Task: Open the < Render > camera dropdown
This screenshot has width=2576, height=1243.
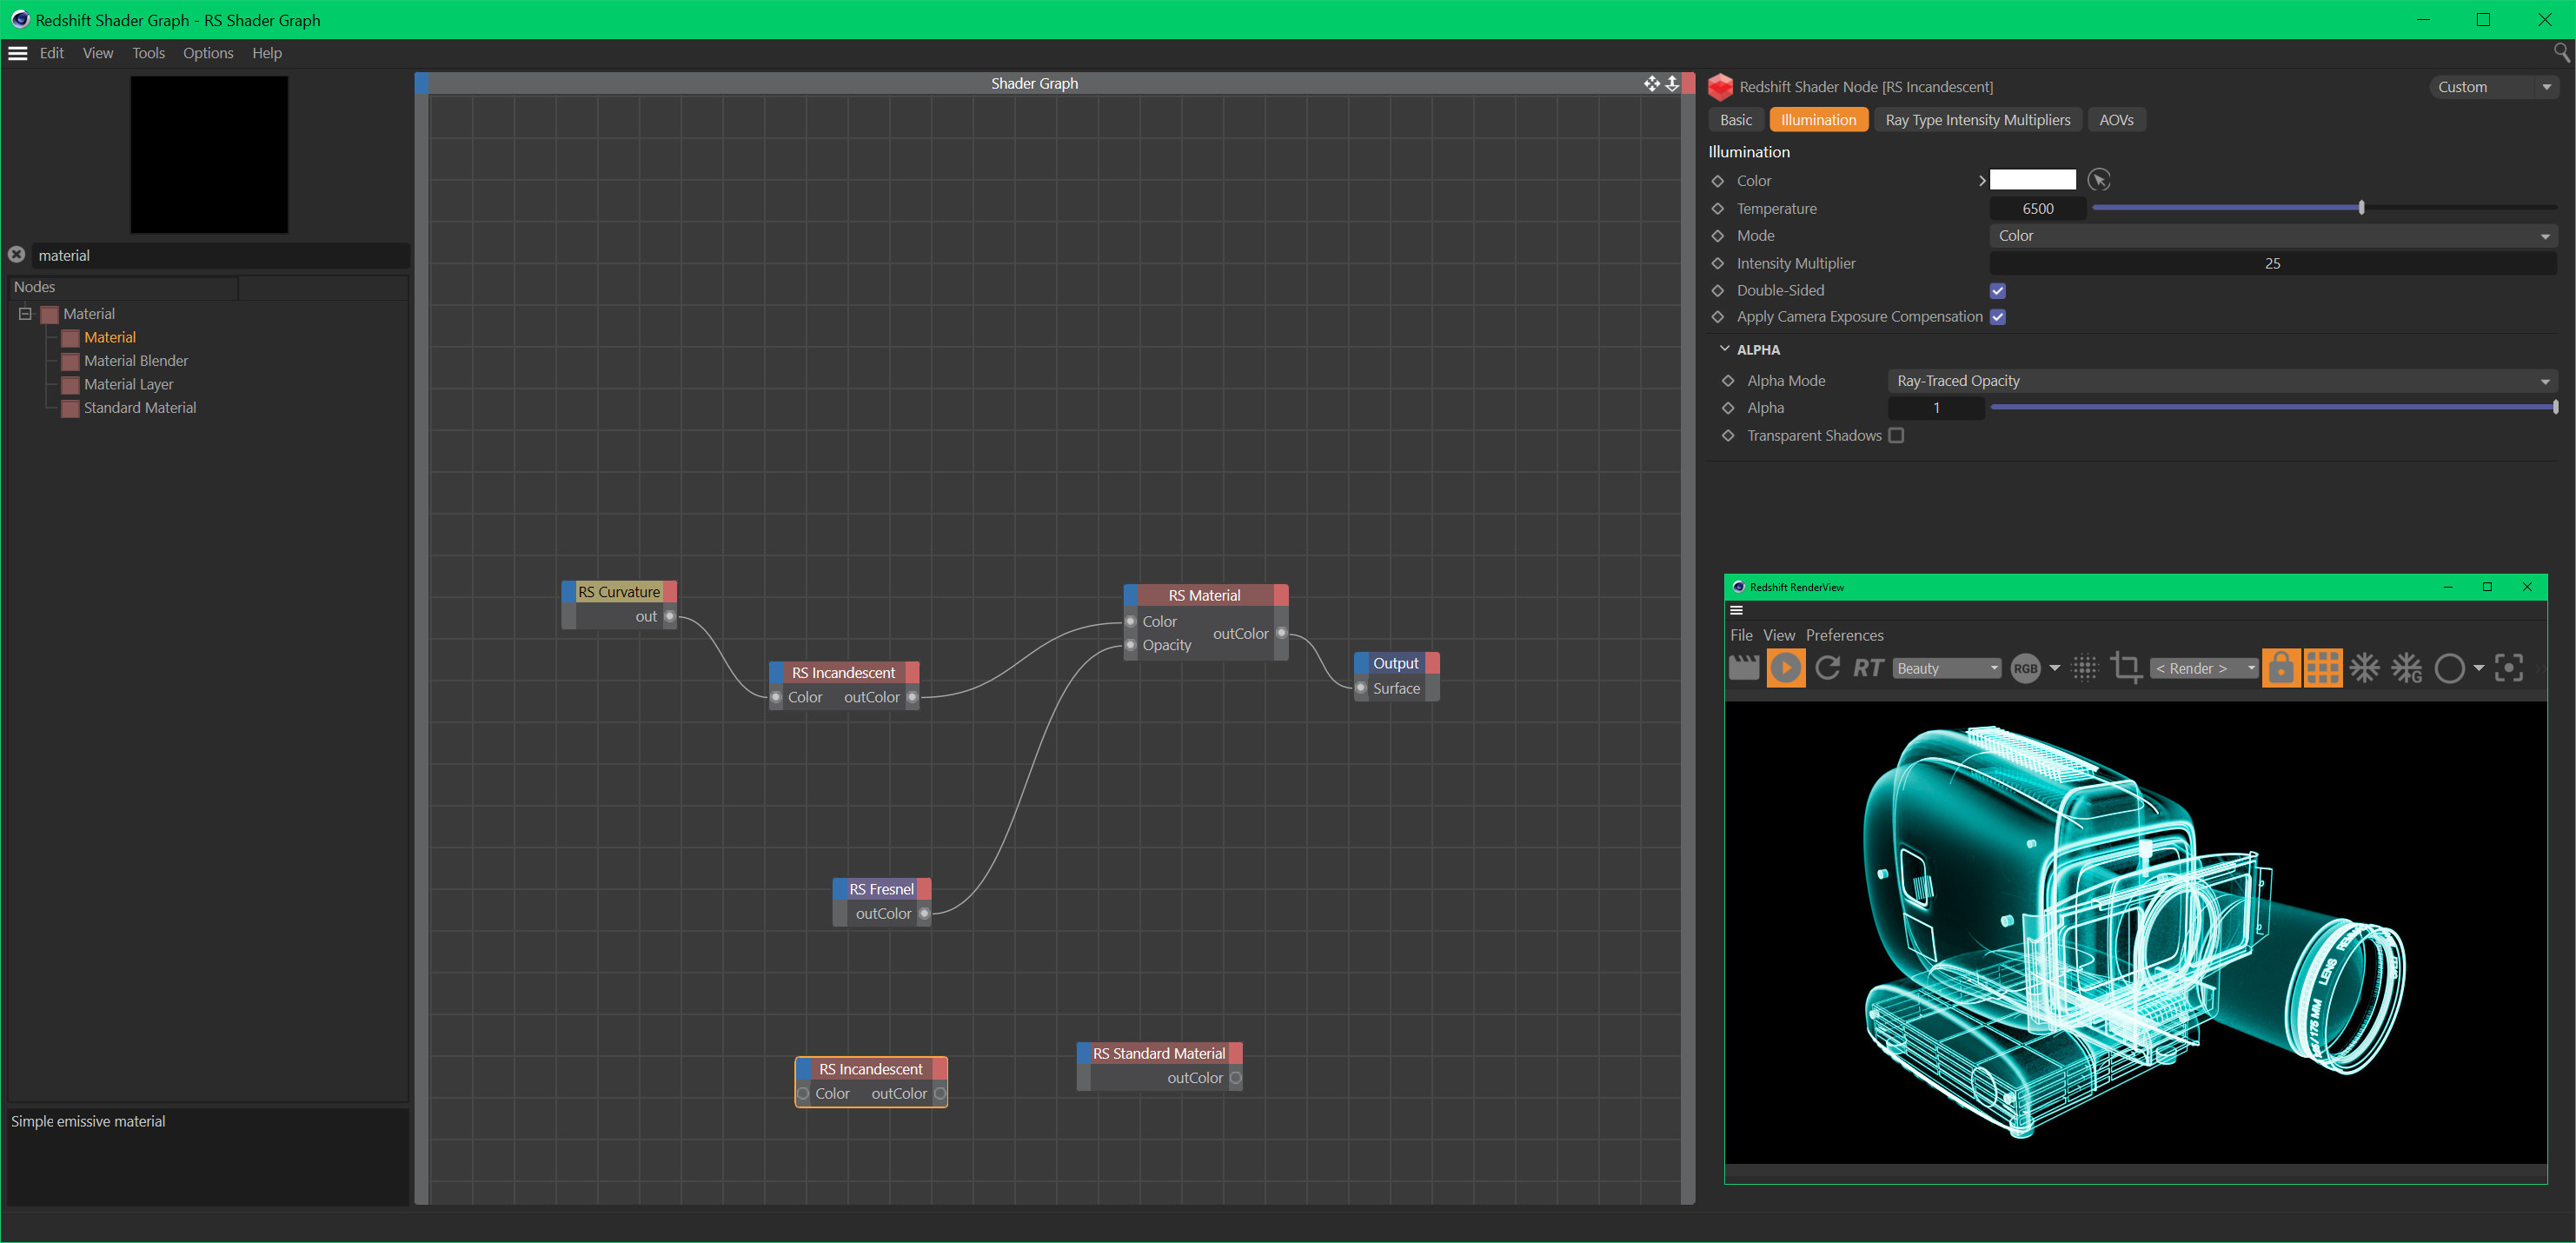Action: pos(2203,669)
